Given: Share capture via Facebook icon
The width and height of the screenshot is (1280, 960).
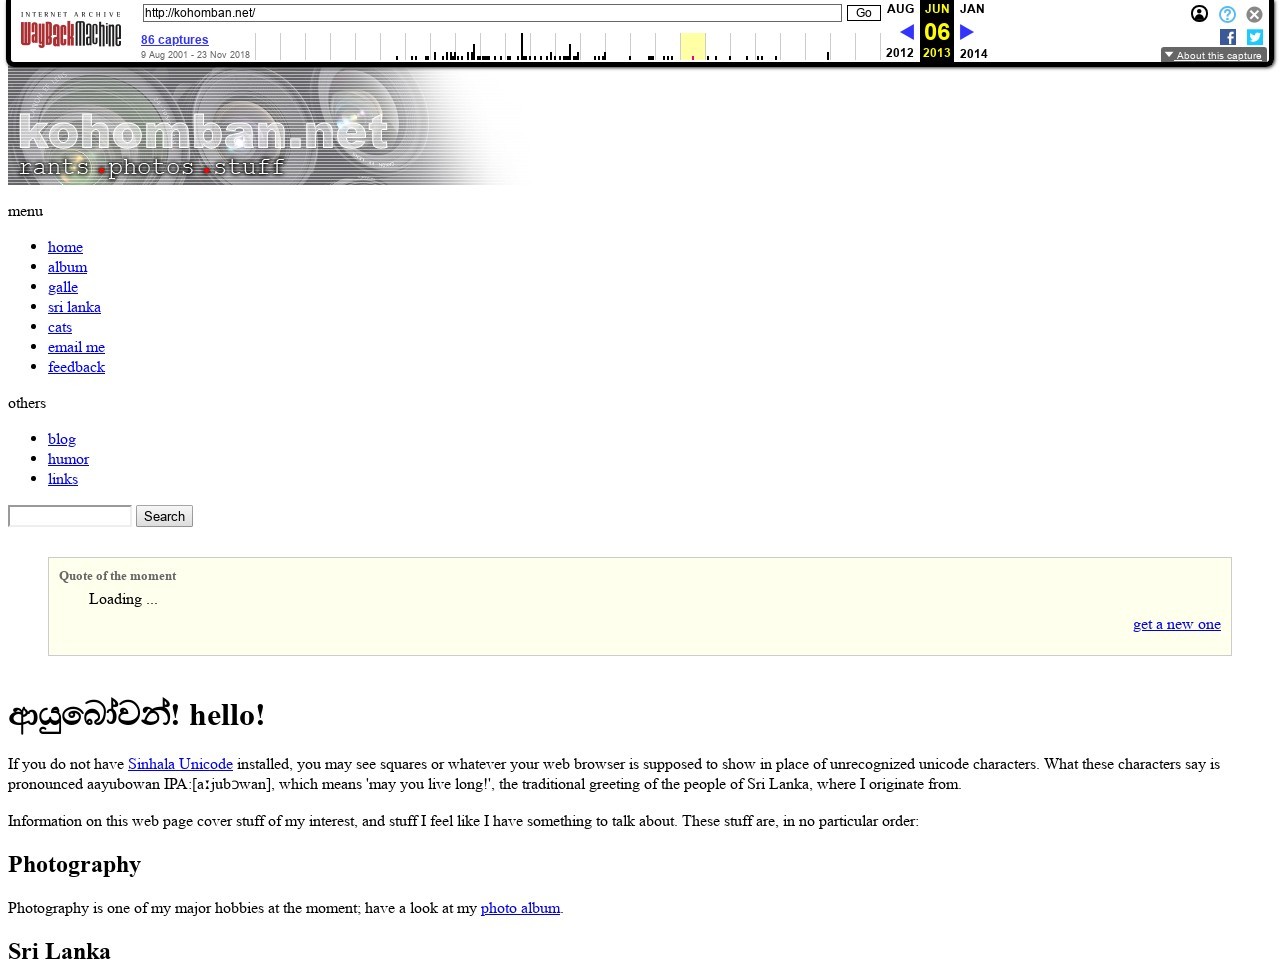Looking at the screenshot, I should pos(1228,37).
